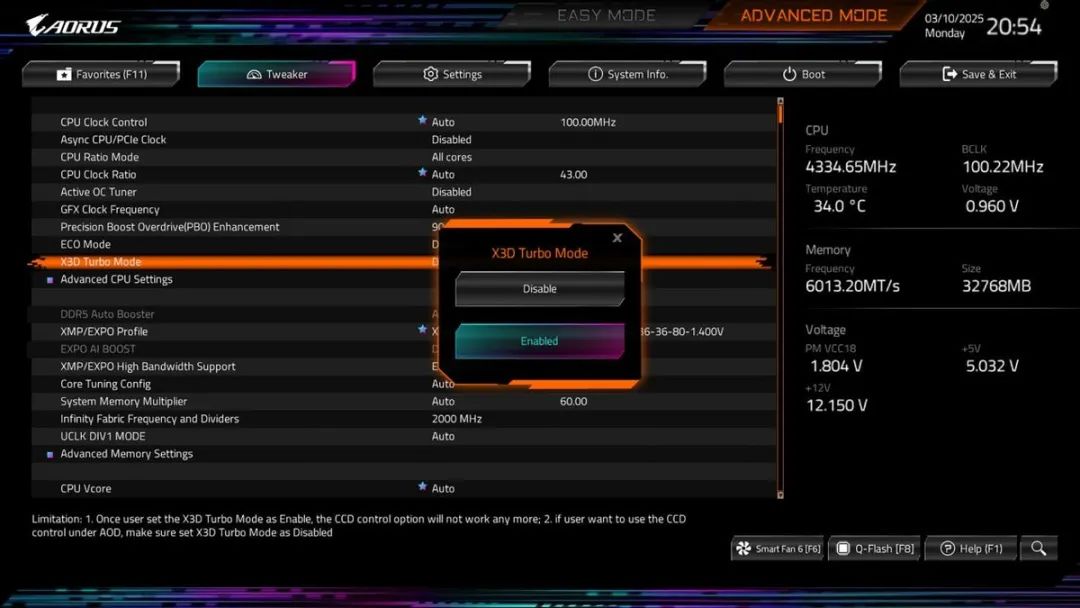Launch Q-Flash utility
This screenshot has width=1080, height=608.
coord(874,549)
